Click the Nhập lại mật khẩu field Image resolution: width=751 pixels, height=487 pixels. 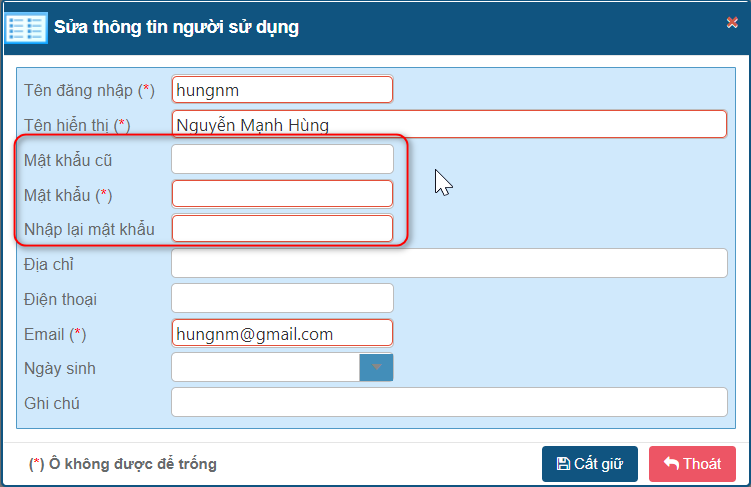click(282, 228)
